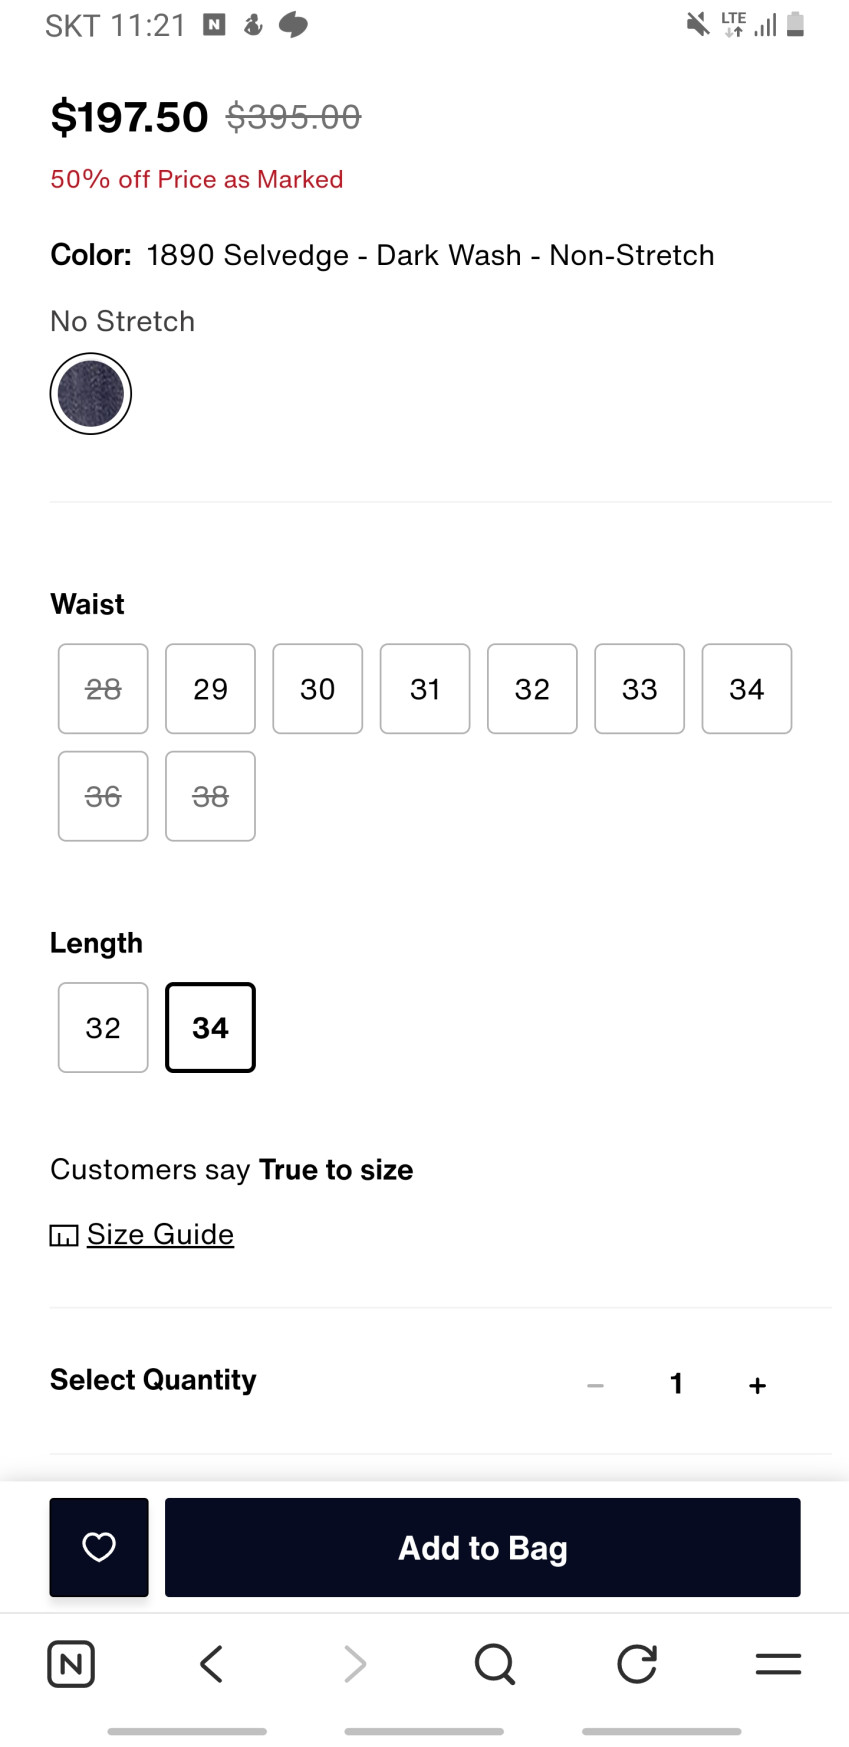Select length 32 option

(x=103, y=1028)
